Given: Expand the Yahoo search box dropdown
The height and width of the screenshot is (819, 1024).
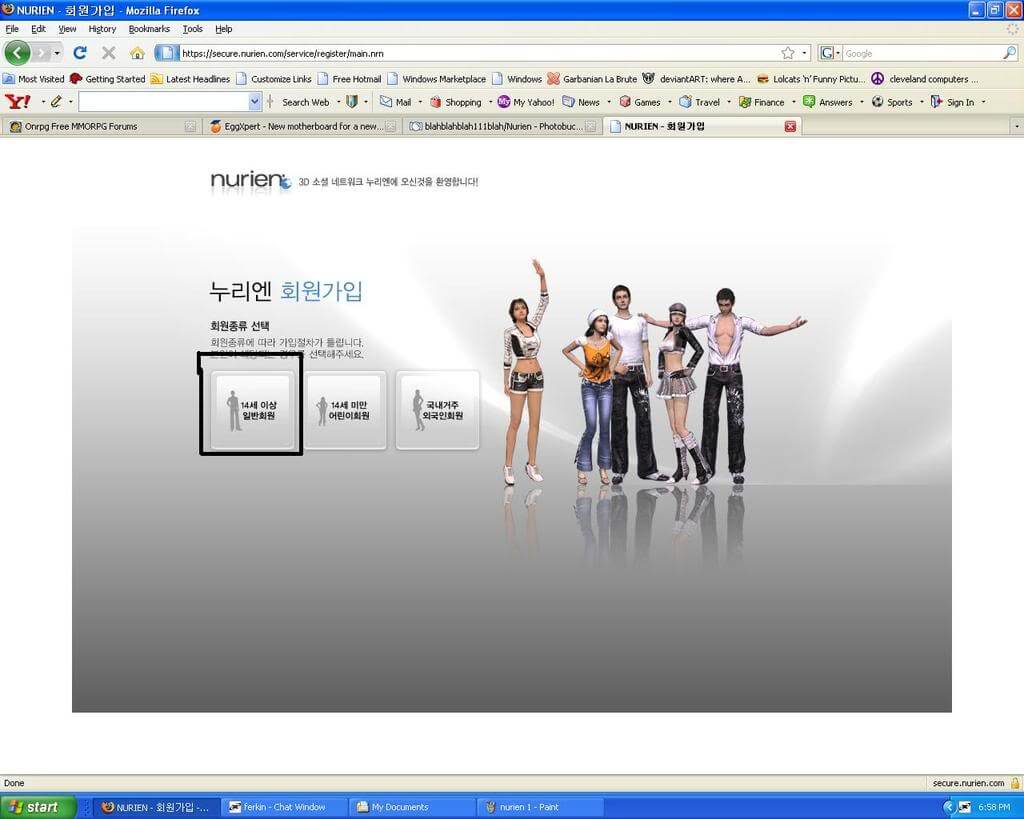Looking at the screenshot, I should (254, 102).
